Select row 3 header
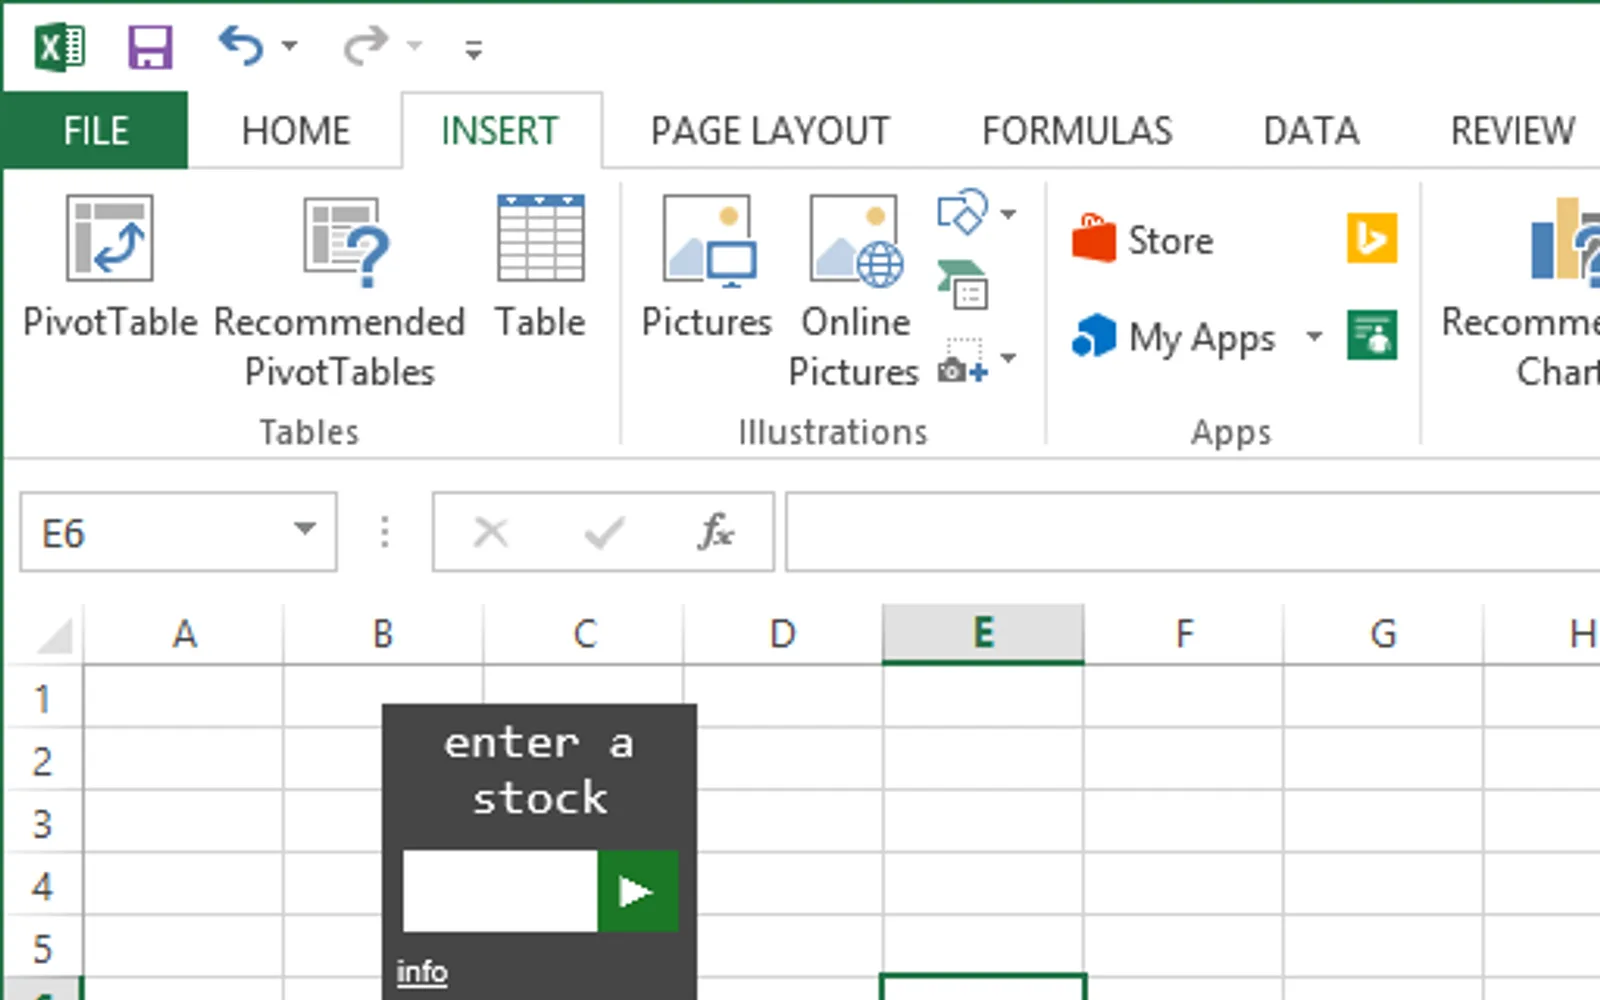This screenshot has height=1000, width=1600. (42, 823)
